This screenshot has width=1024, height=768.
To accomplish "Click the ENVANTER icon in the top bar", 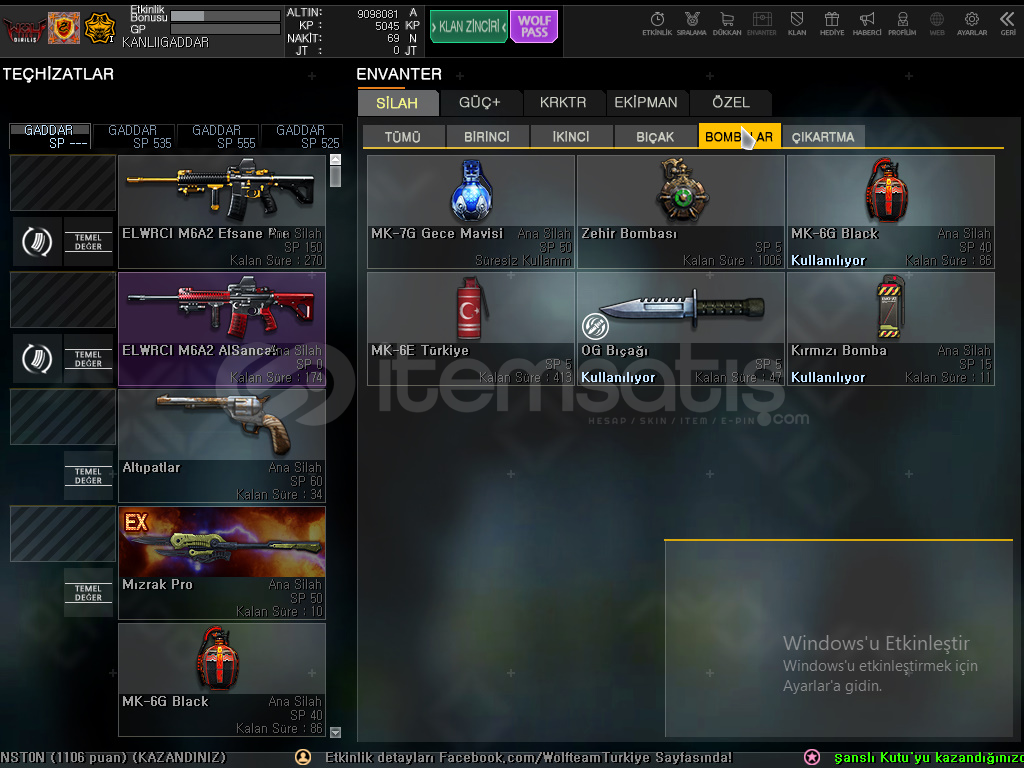I will tap(761, 24).
